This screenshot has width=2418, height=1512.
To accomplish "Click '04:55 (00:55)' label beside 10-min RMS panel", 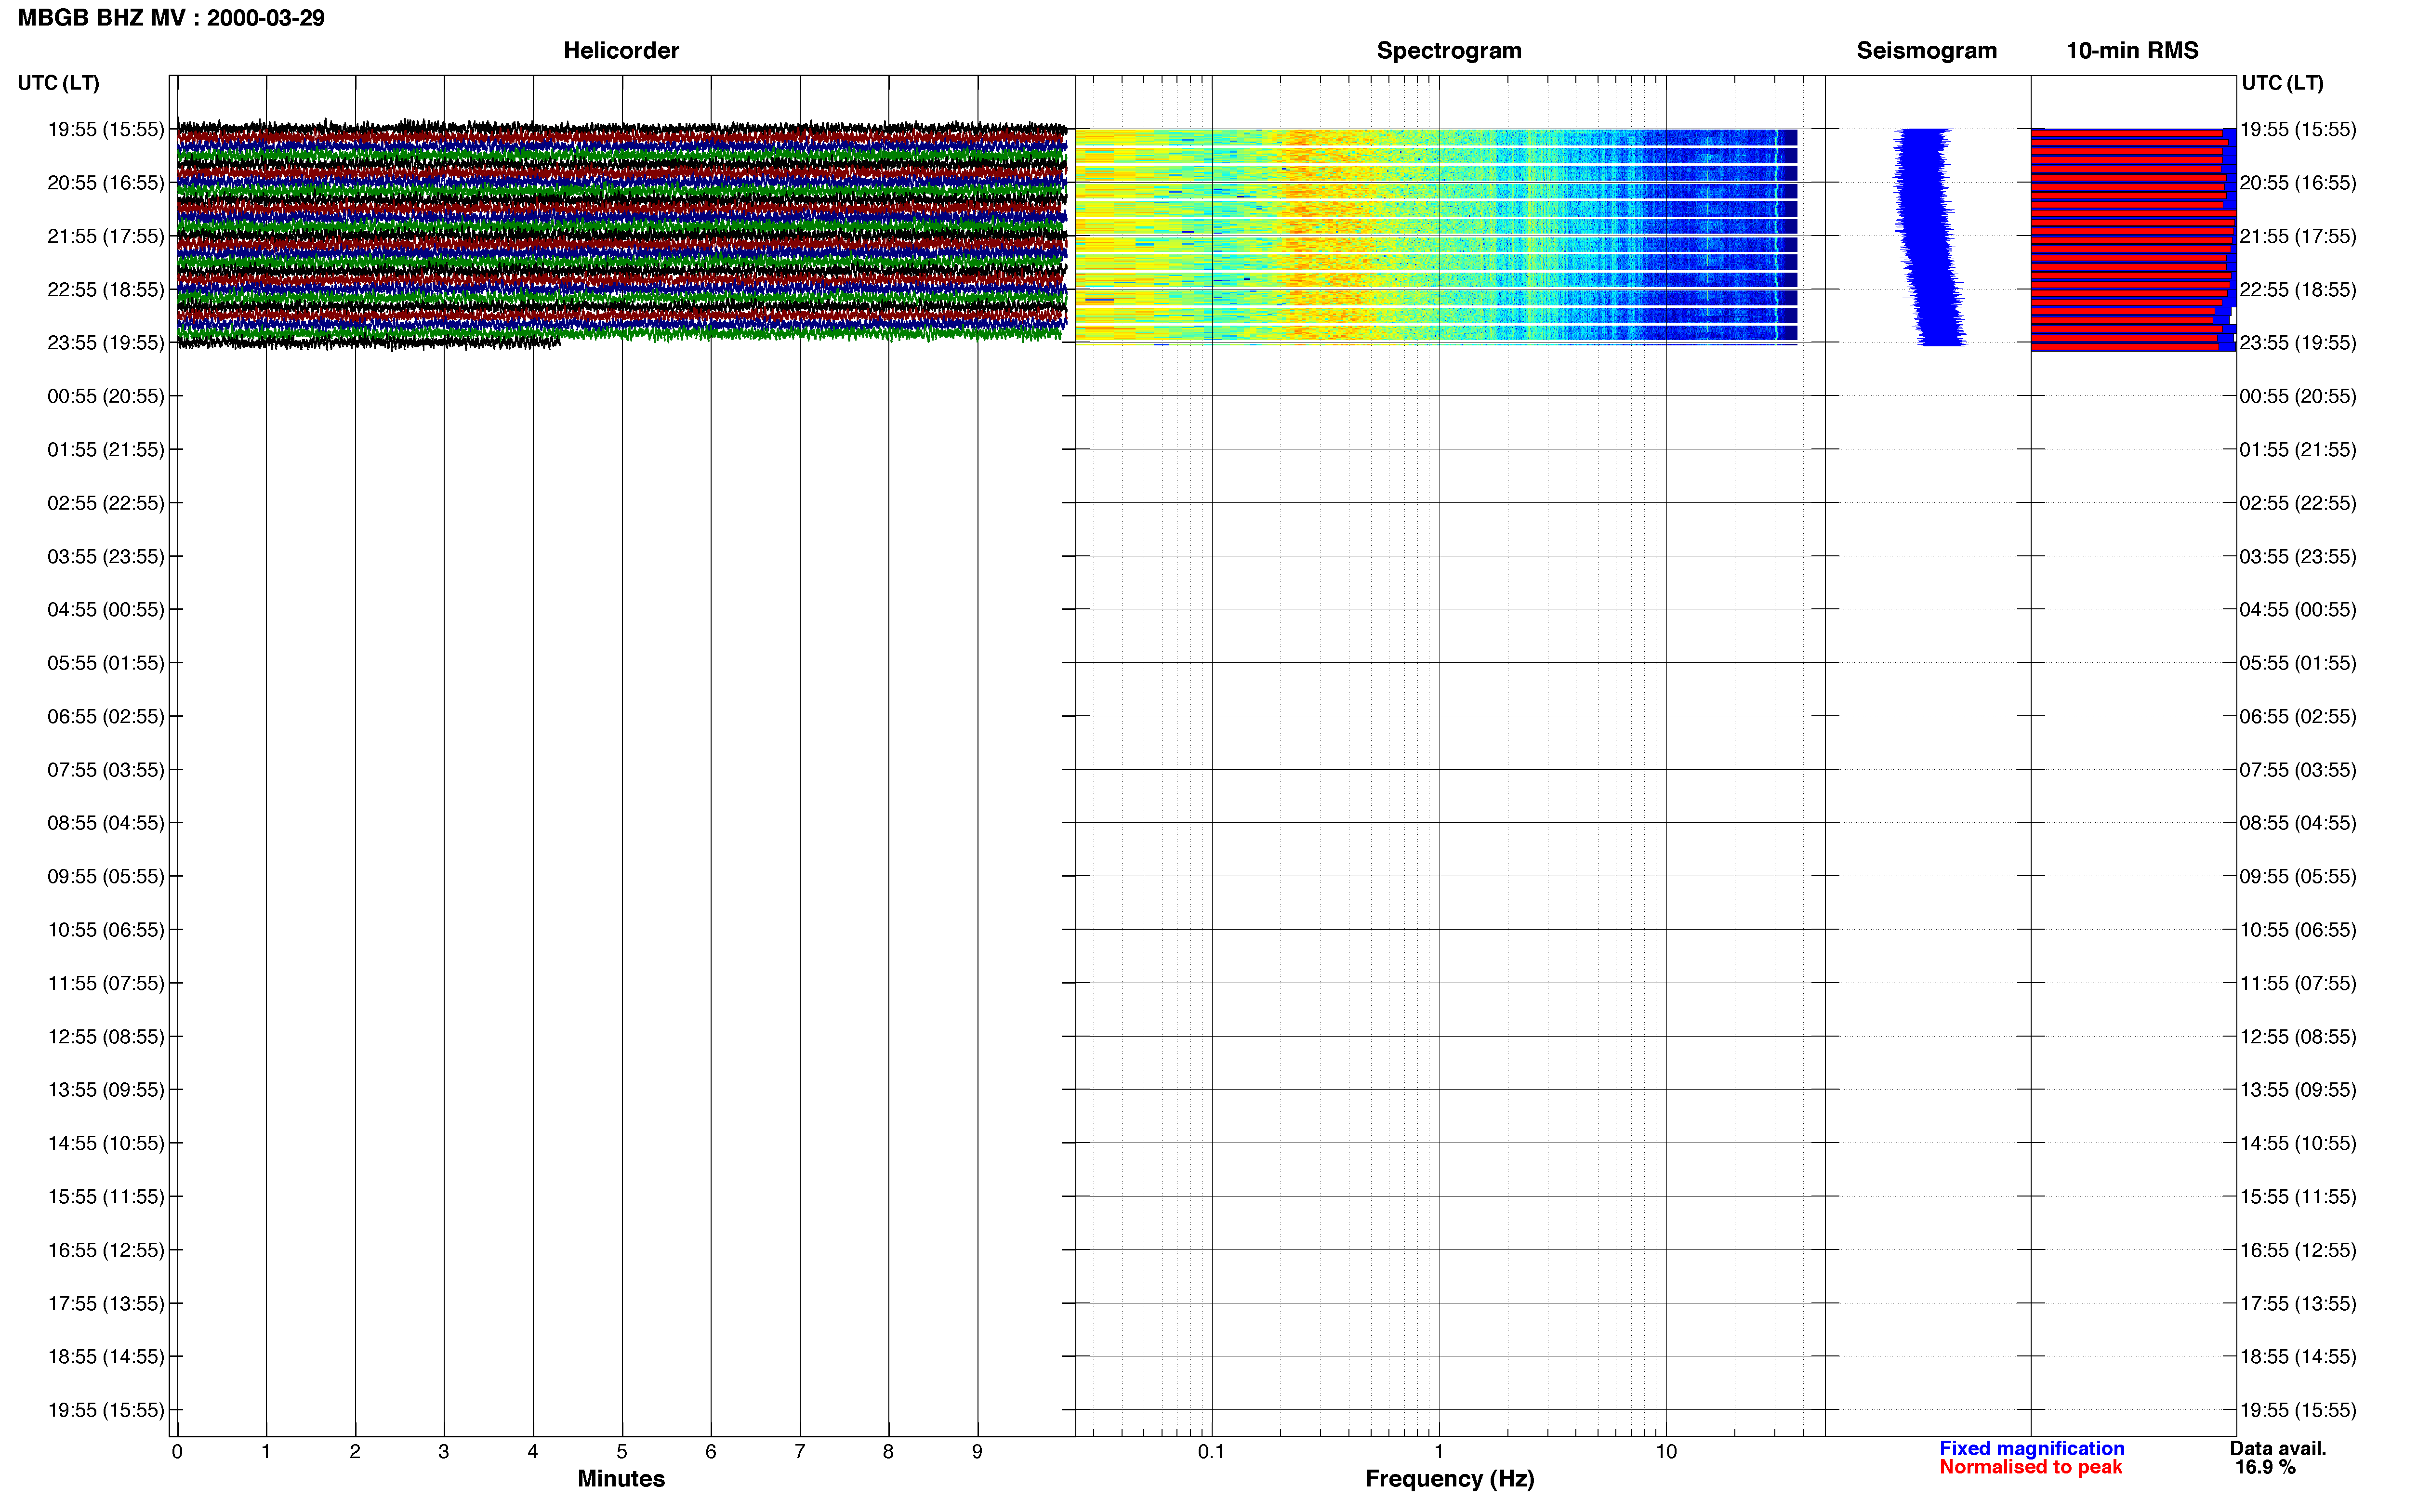I will 2298,609.
